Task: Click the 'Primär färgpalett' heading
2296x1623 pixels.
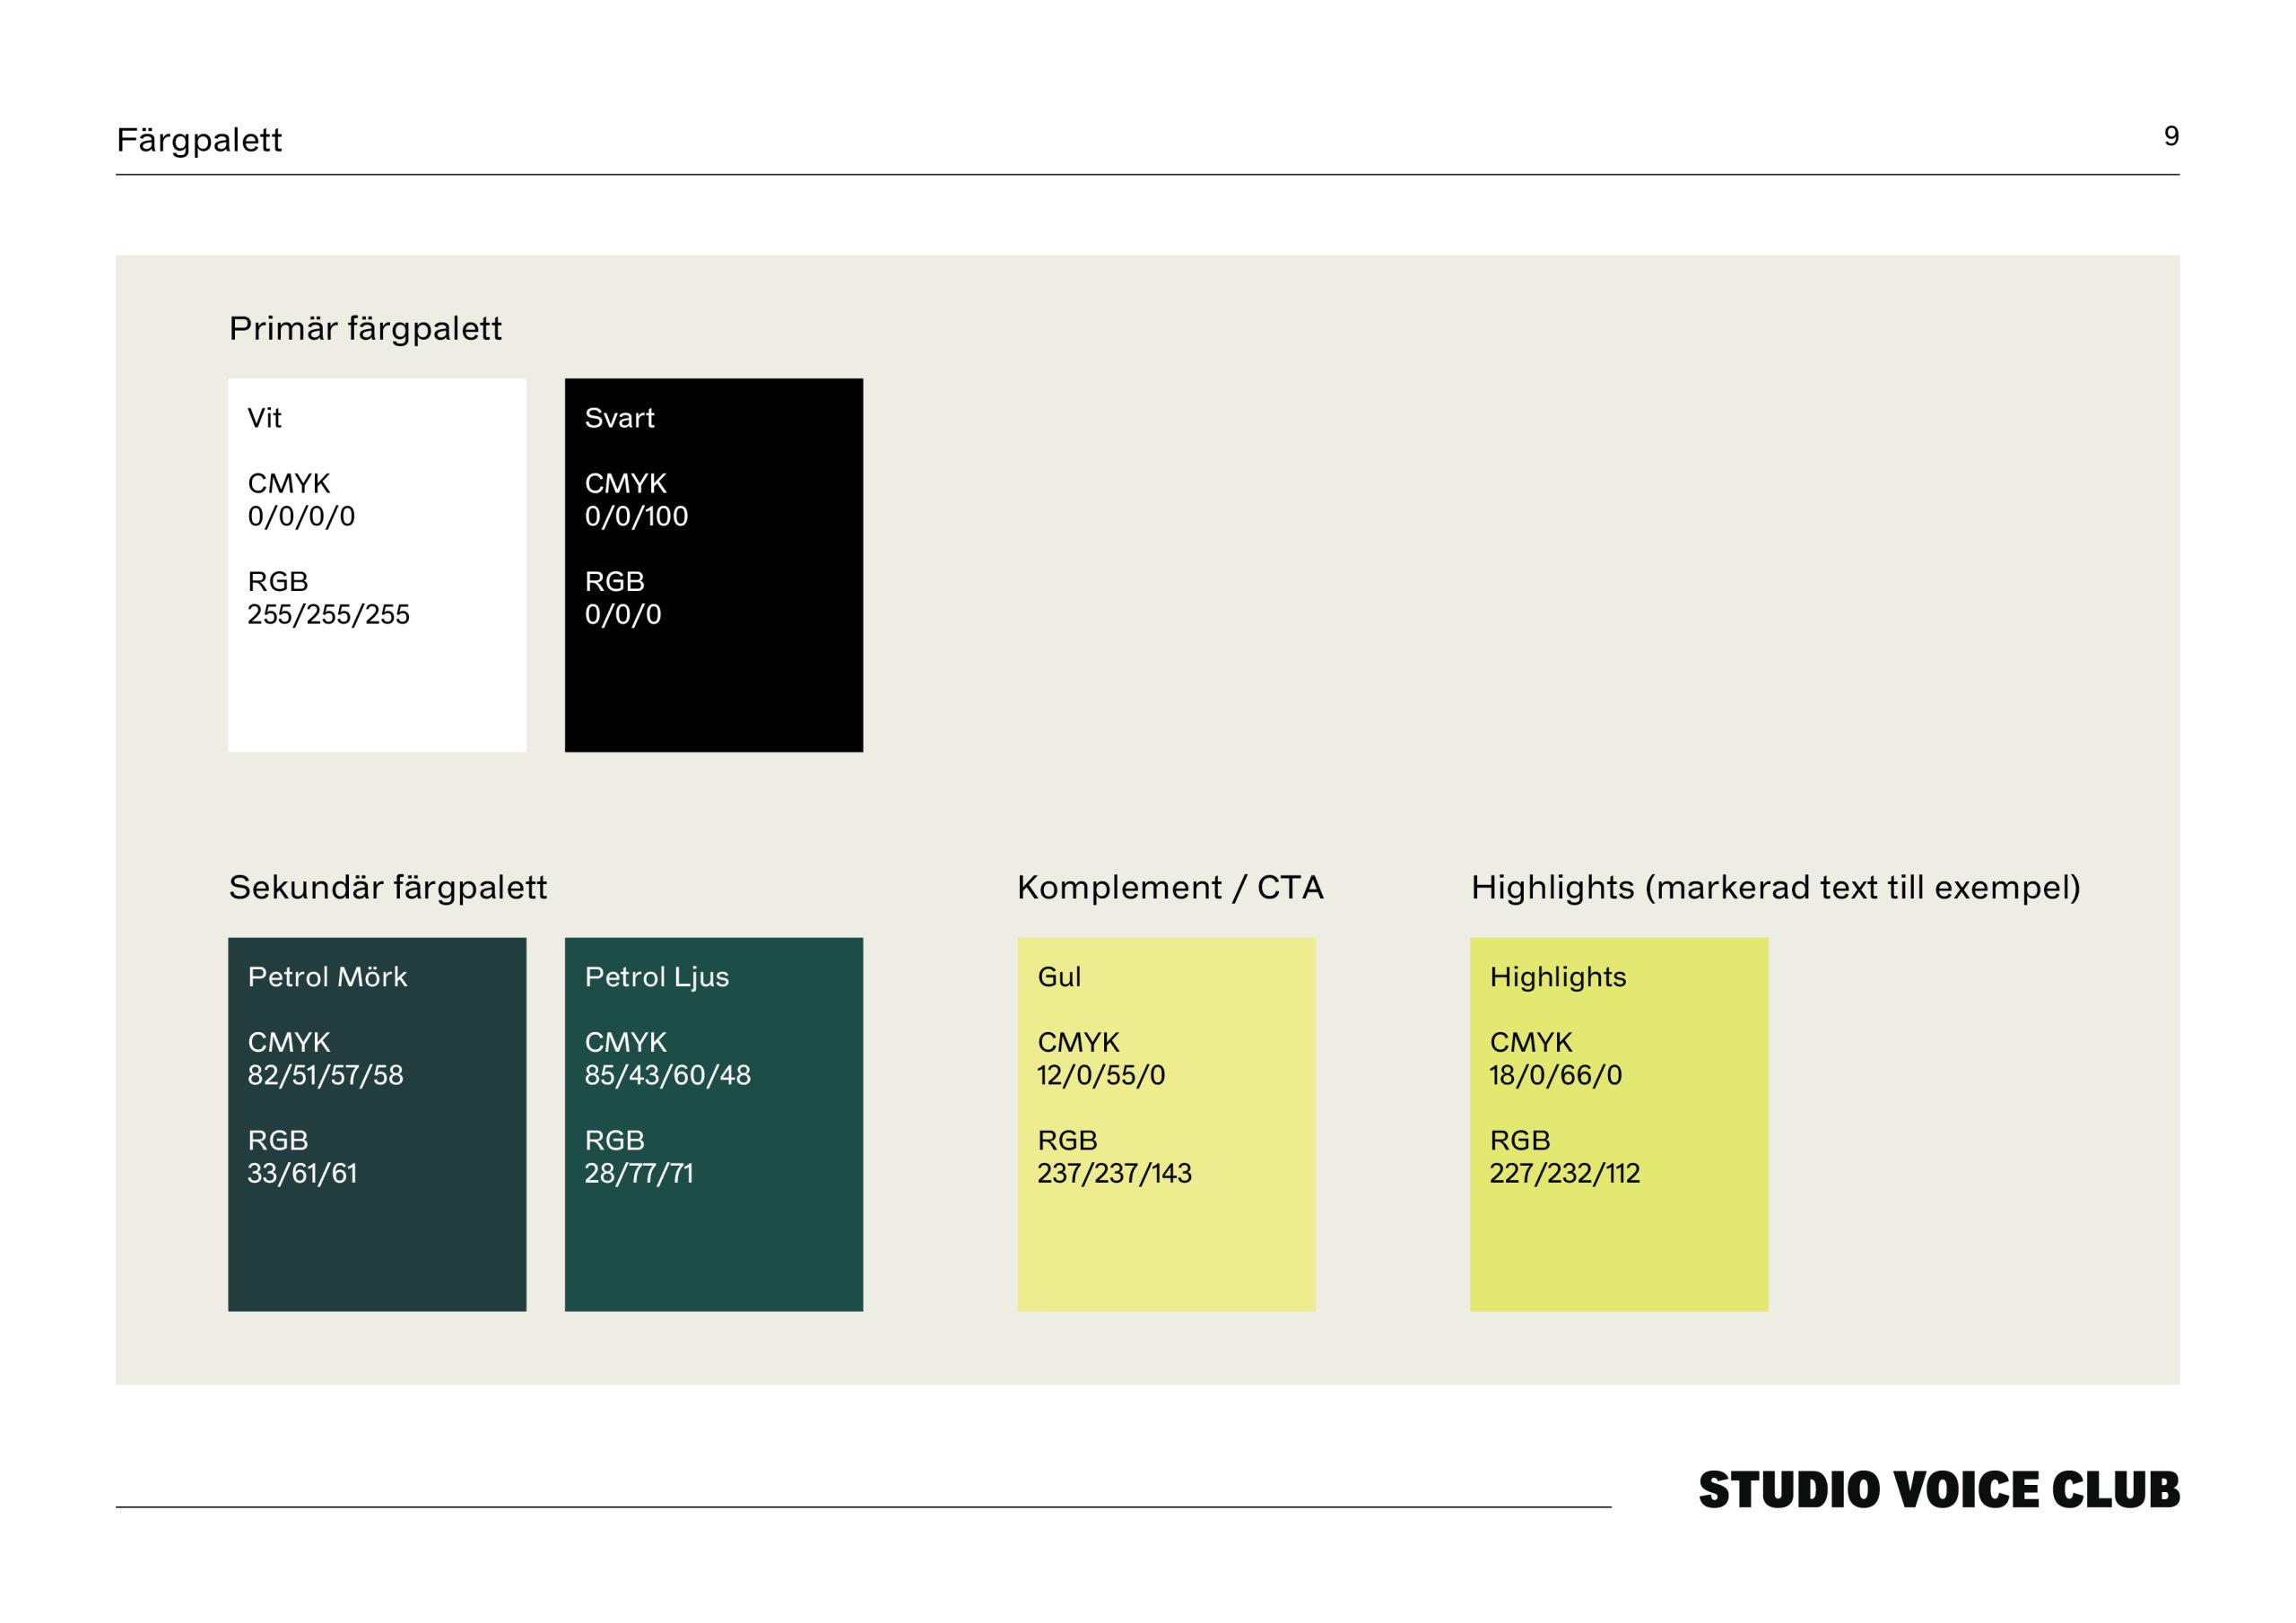Action: 365,329
